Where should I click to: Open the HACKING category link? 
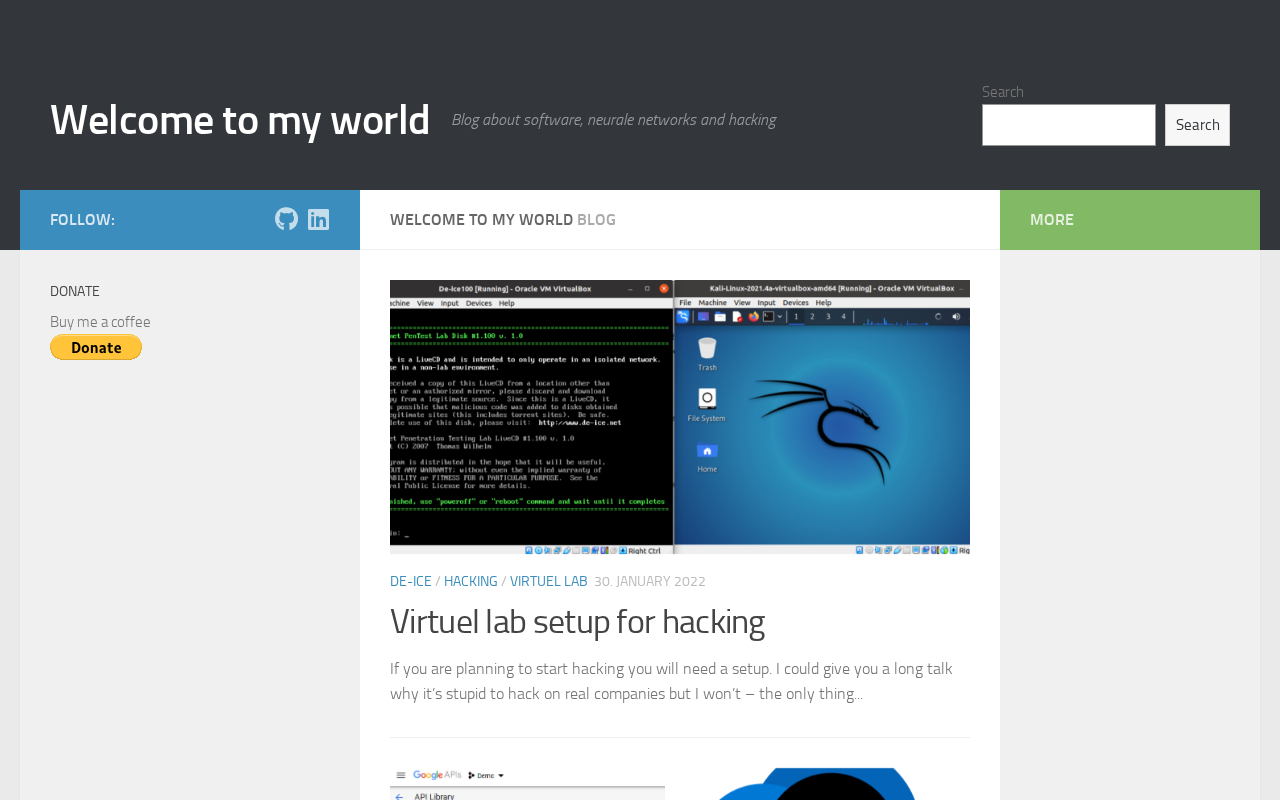click(x=471, y=582)
